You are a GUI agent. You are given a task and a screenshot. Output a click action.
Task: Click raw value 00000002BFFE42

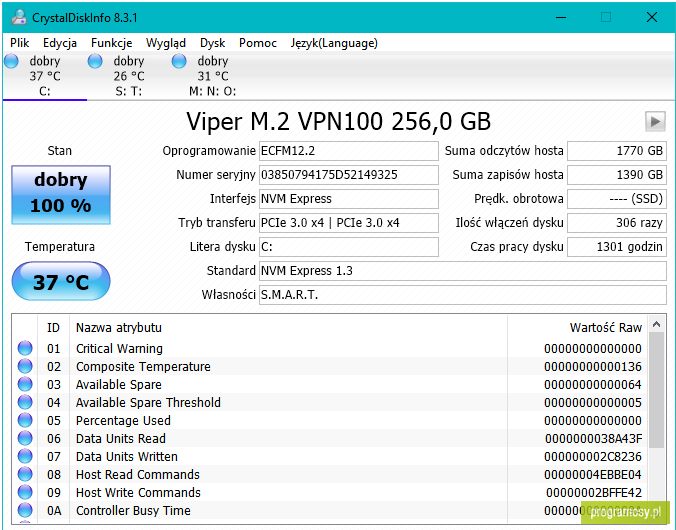(x=594, y=492)
